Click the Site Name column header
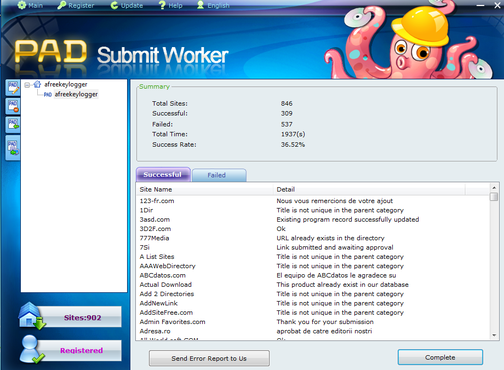504x370 pixels. pyautogui.click(x=205, y=189)
